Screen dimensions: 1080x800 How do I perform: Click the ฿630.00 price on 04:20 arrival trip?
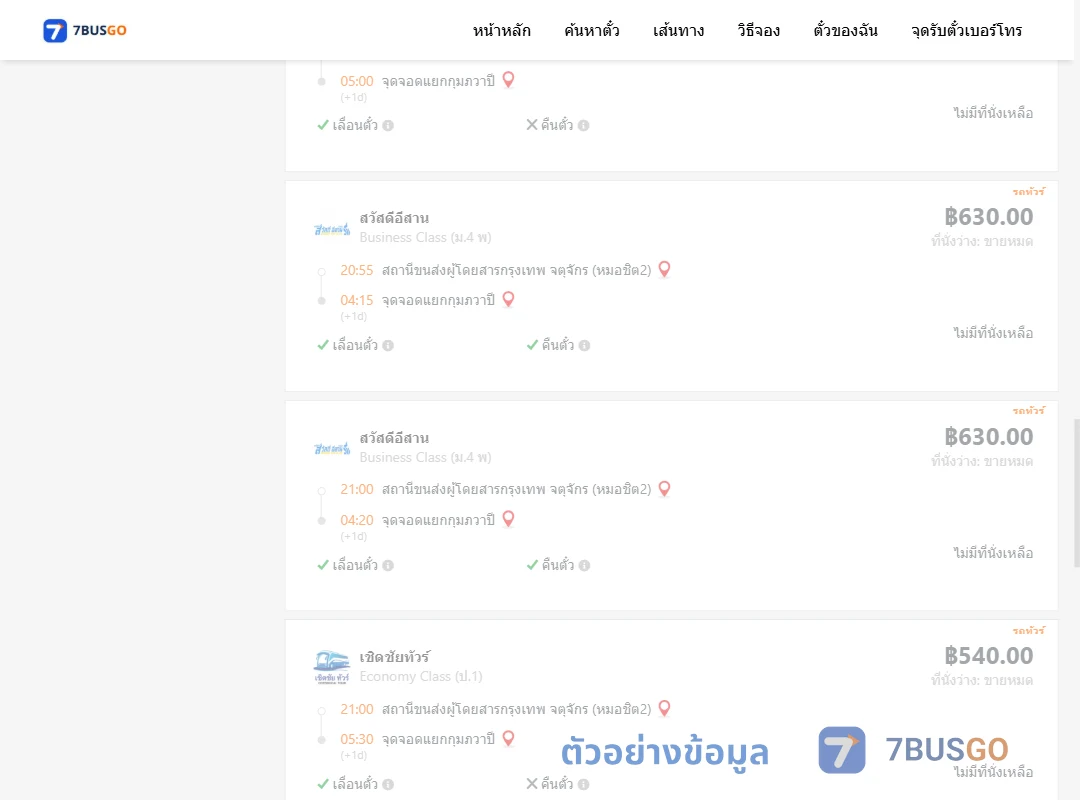pyautogui.click(x=988, y=437)
